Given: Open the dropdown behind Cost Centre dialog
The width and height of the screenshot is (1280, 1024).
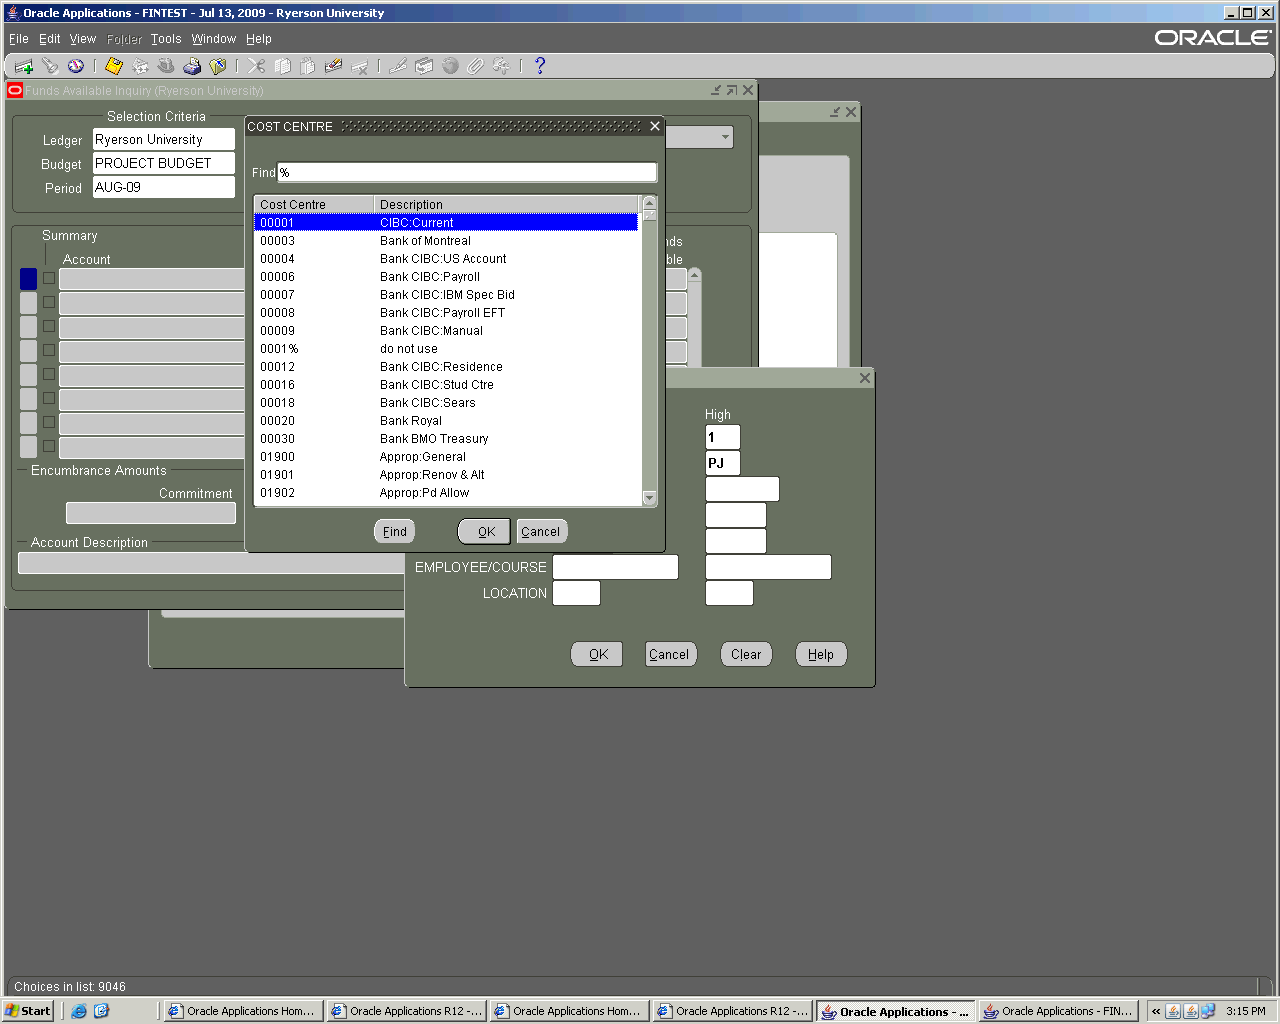Looking at the screenshot, I should point(725,137).
